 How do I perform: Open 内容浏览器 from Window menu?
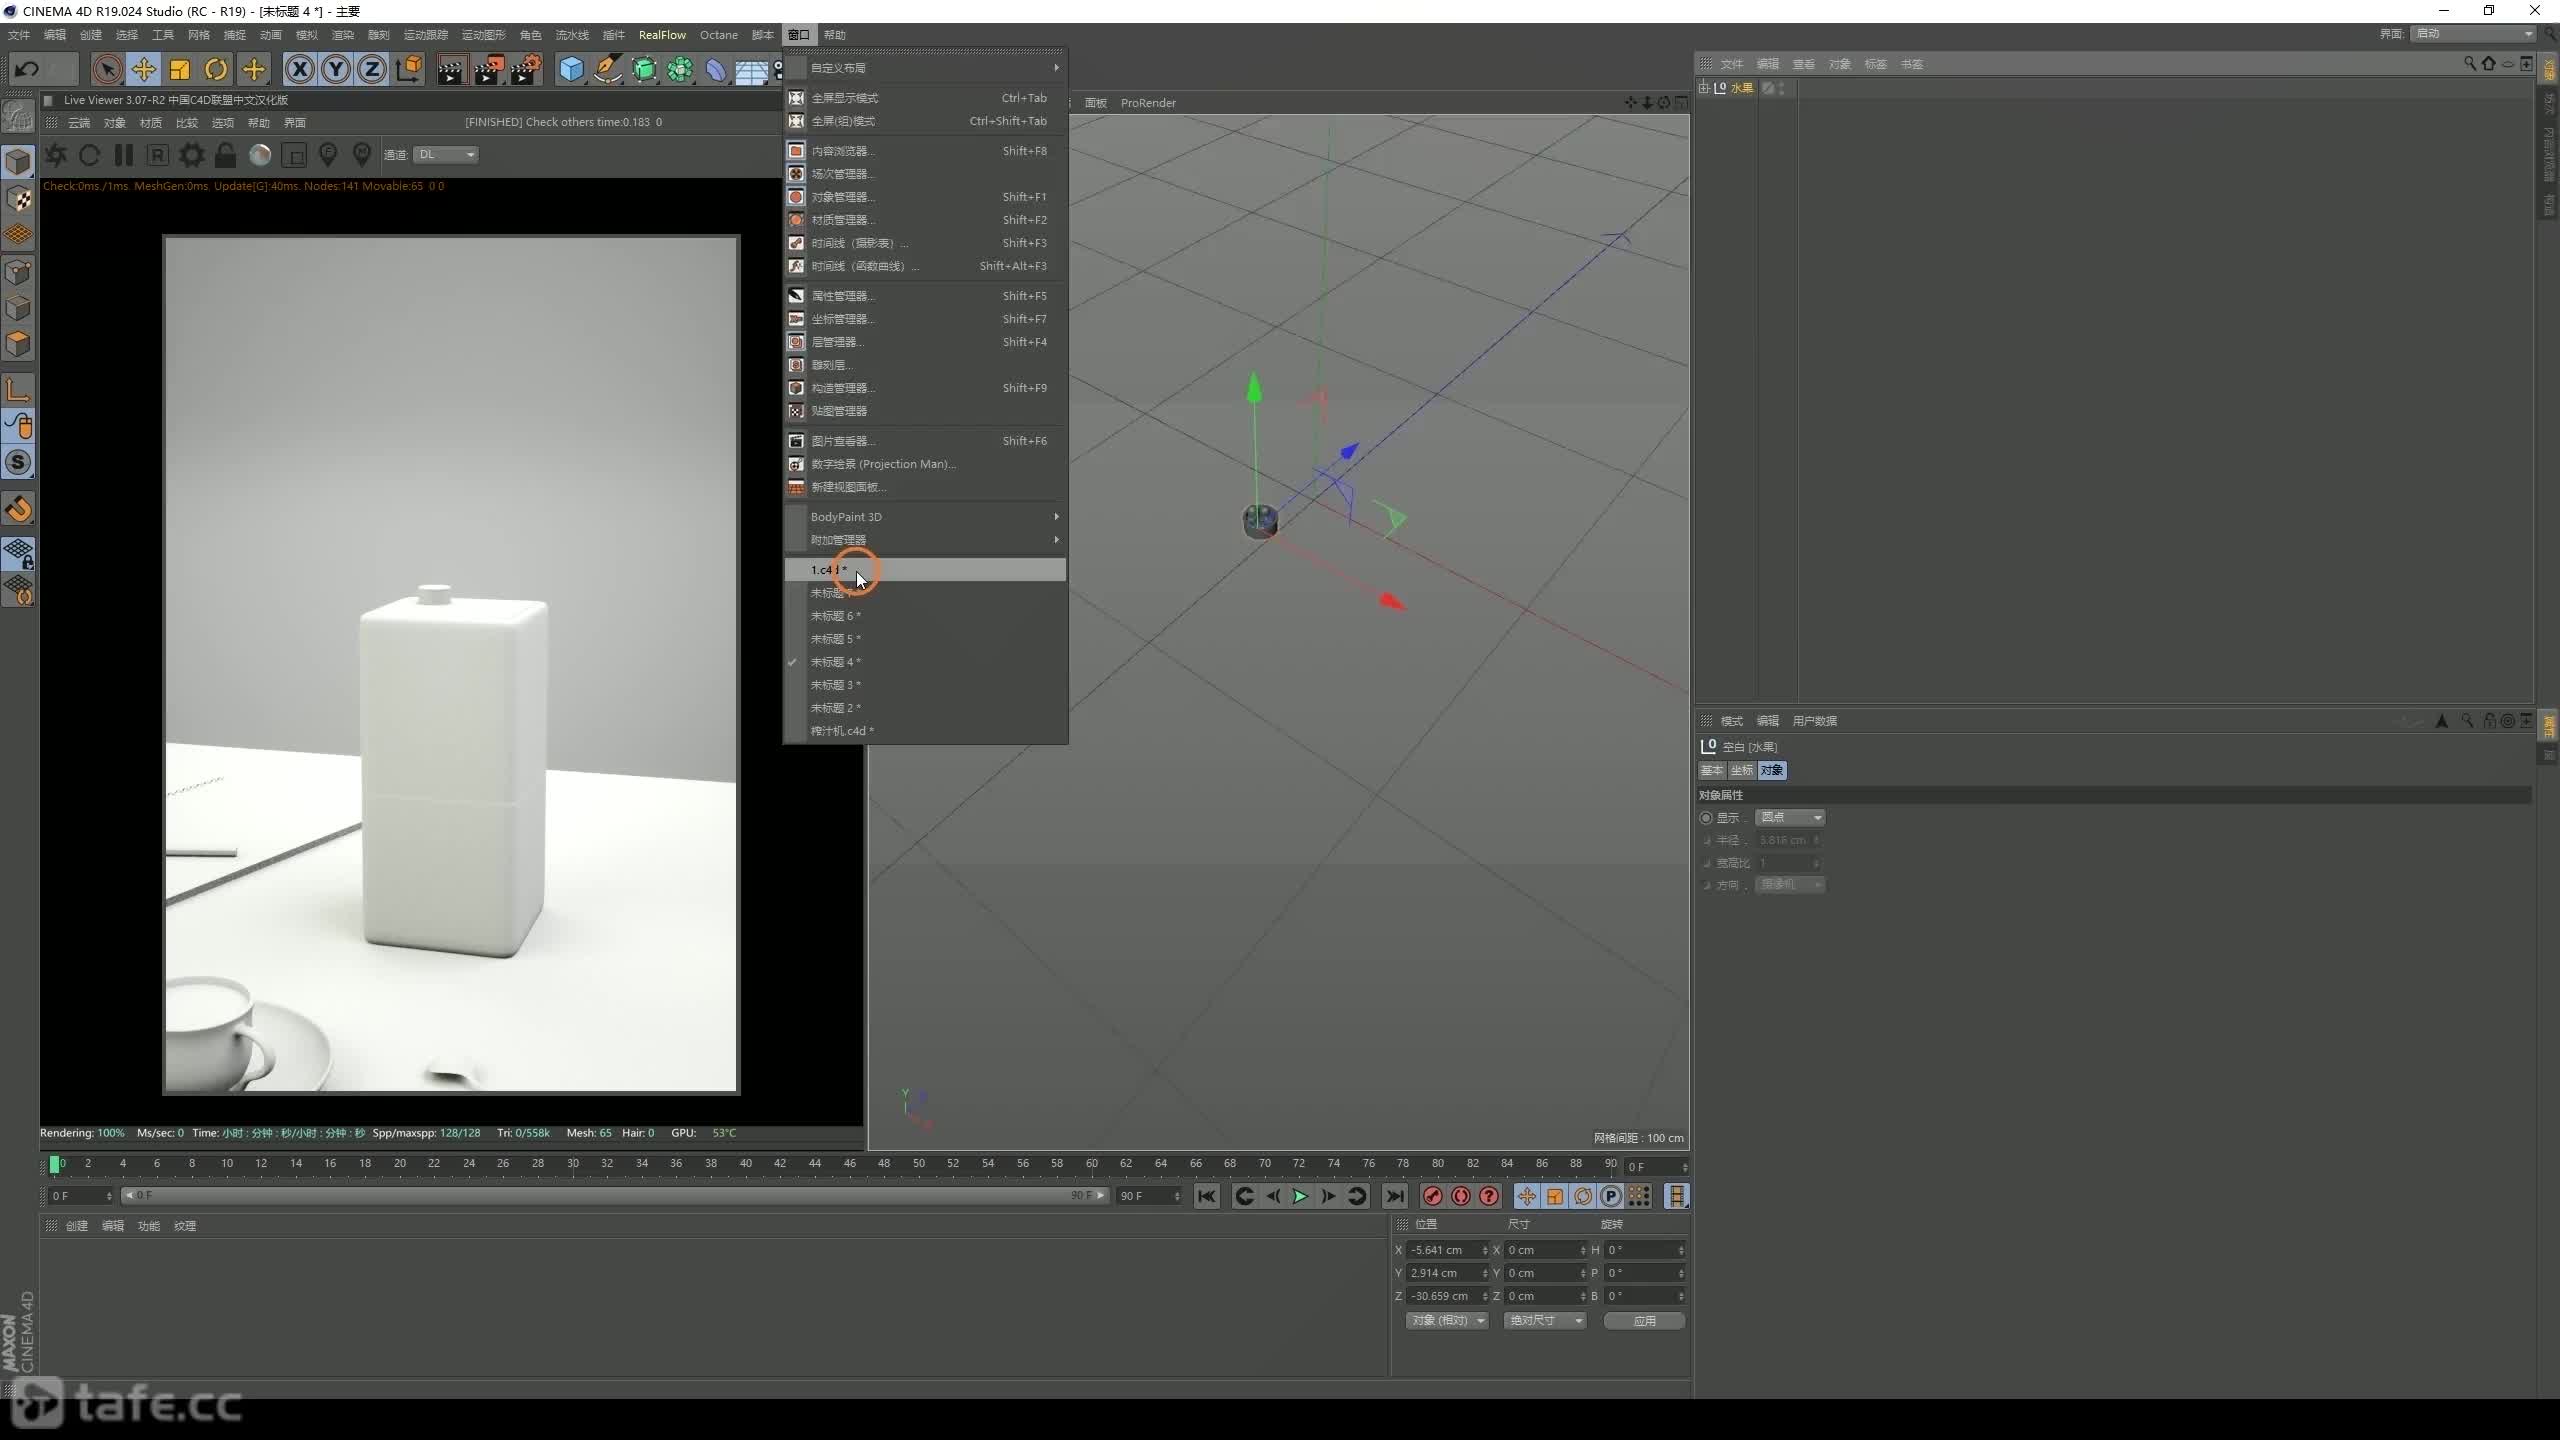coord(925,151)
